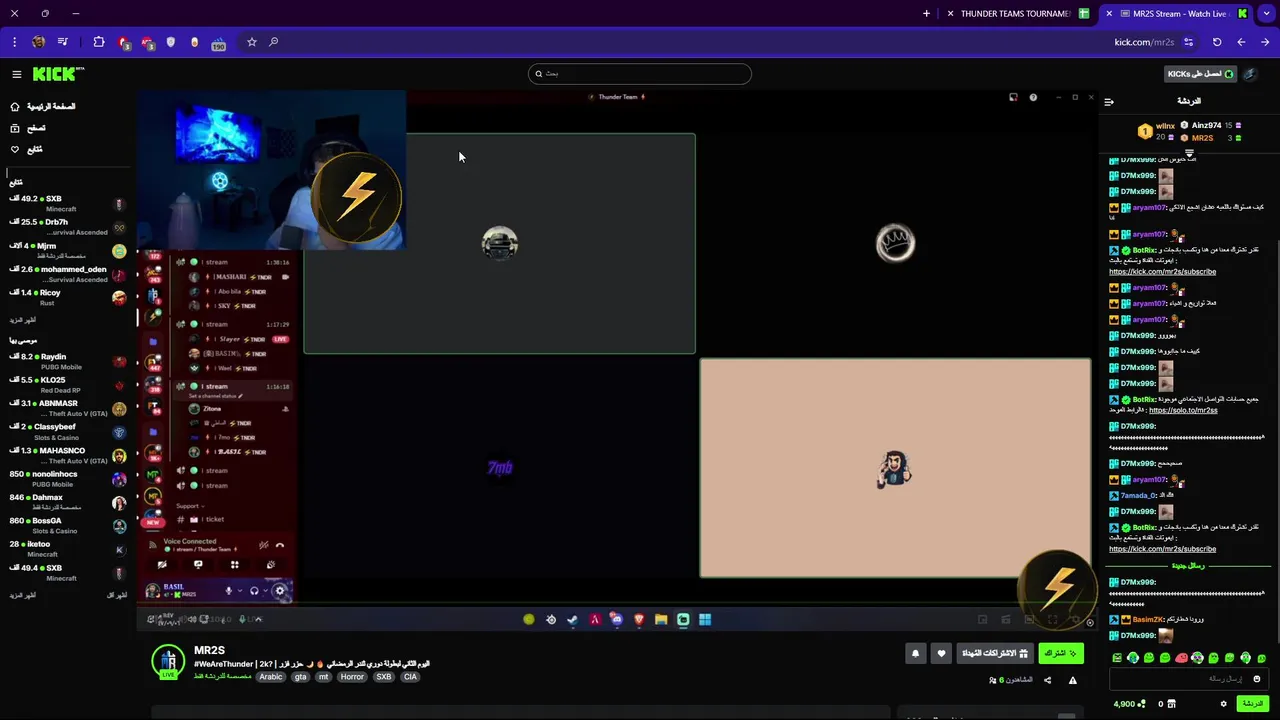The width and height of the screenshot is (1280, 720).
Task: Open the browse sidebar item
Action: tap(28, 128)
